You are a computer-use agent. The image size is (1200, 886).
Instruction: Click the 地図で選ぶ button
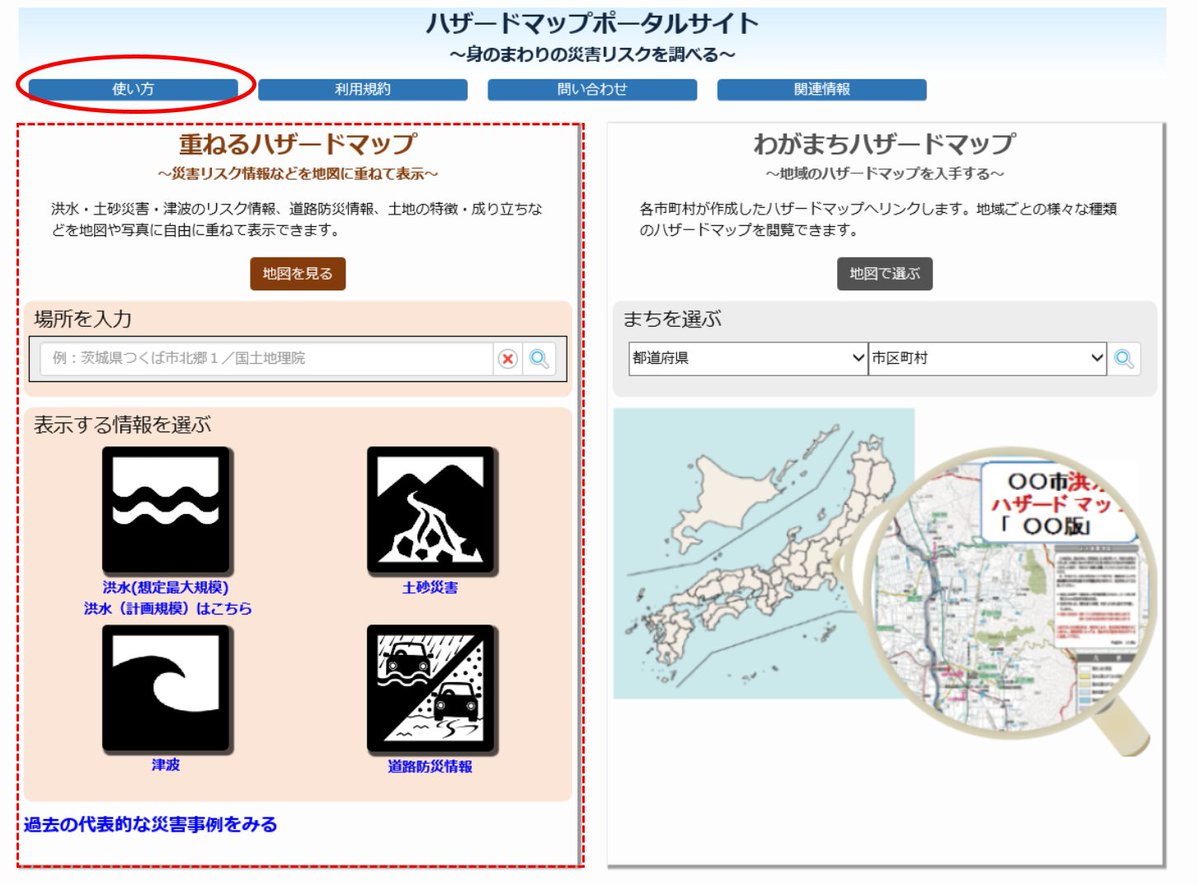point(885,273)
